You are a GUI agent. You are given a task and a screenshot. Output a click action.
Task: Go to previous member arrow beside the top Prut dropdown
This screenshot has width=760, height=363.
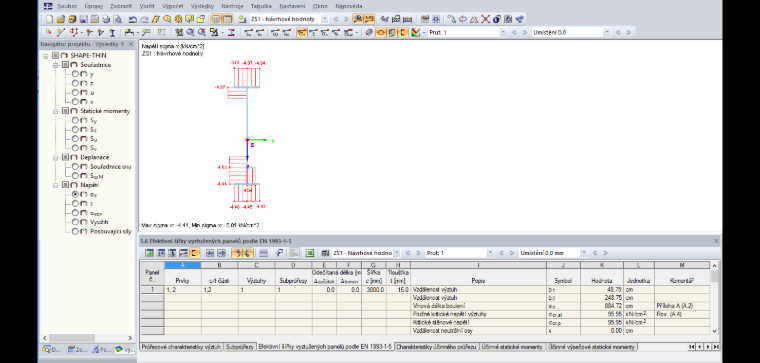(514, 32)
